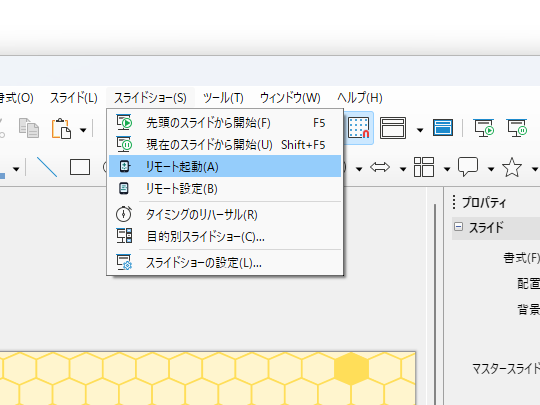This screenshot has width=540, height=405.
Task: Collapse the スライド section in properties
Action: coord(458,227)
